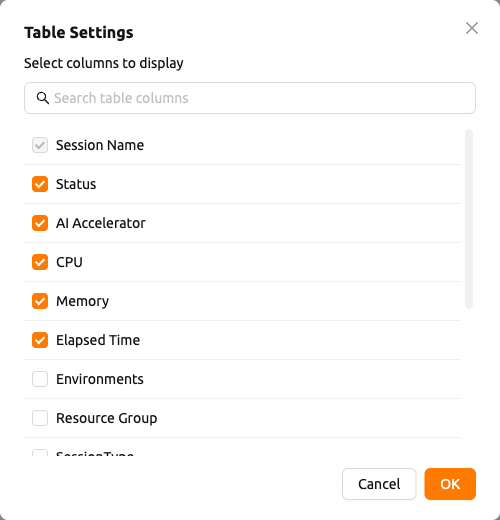Uncheck the AI Accelerator checkbox
The height and width of the screenshot is (520, 500).
(x=40, y=223)
